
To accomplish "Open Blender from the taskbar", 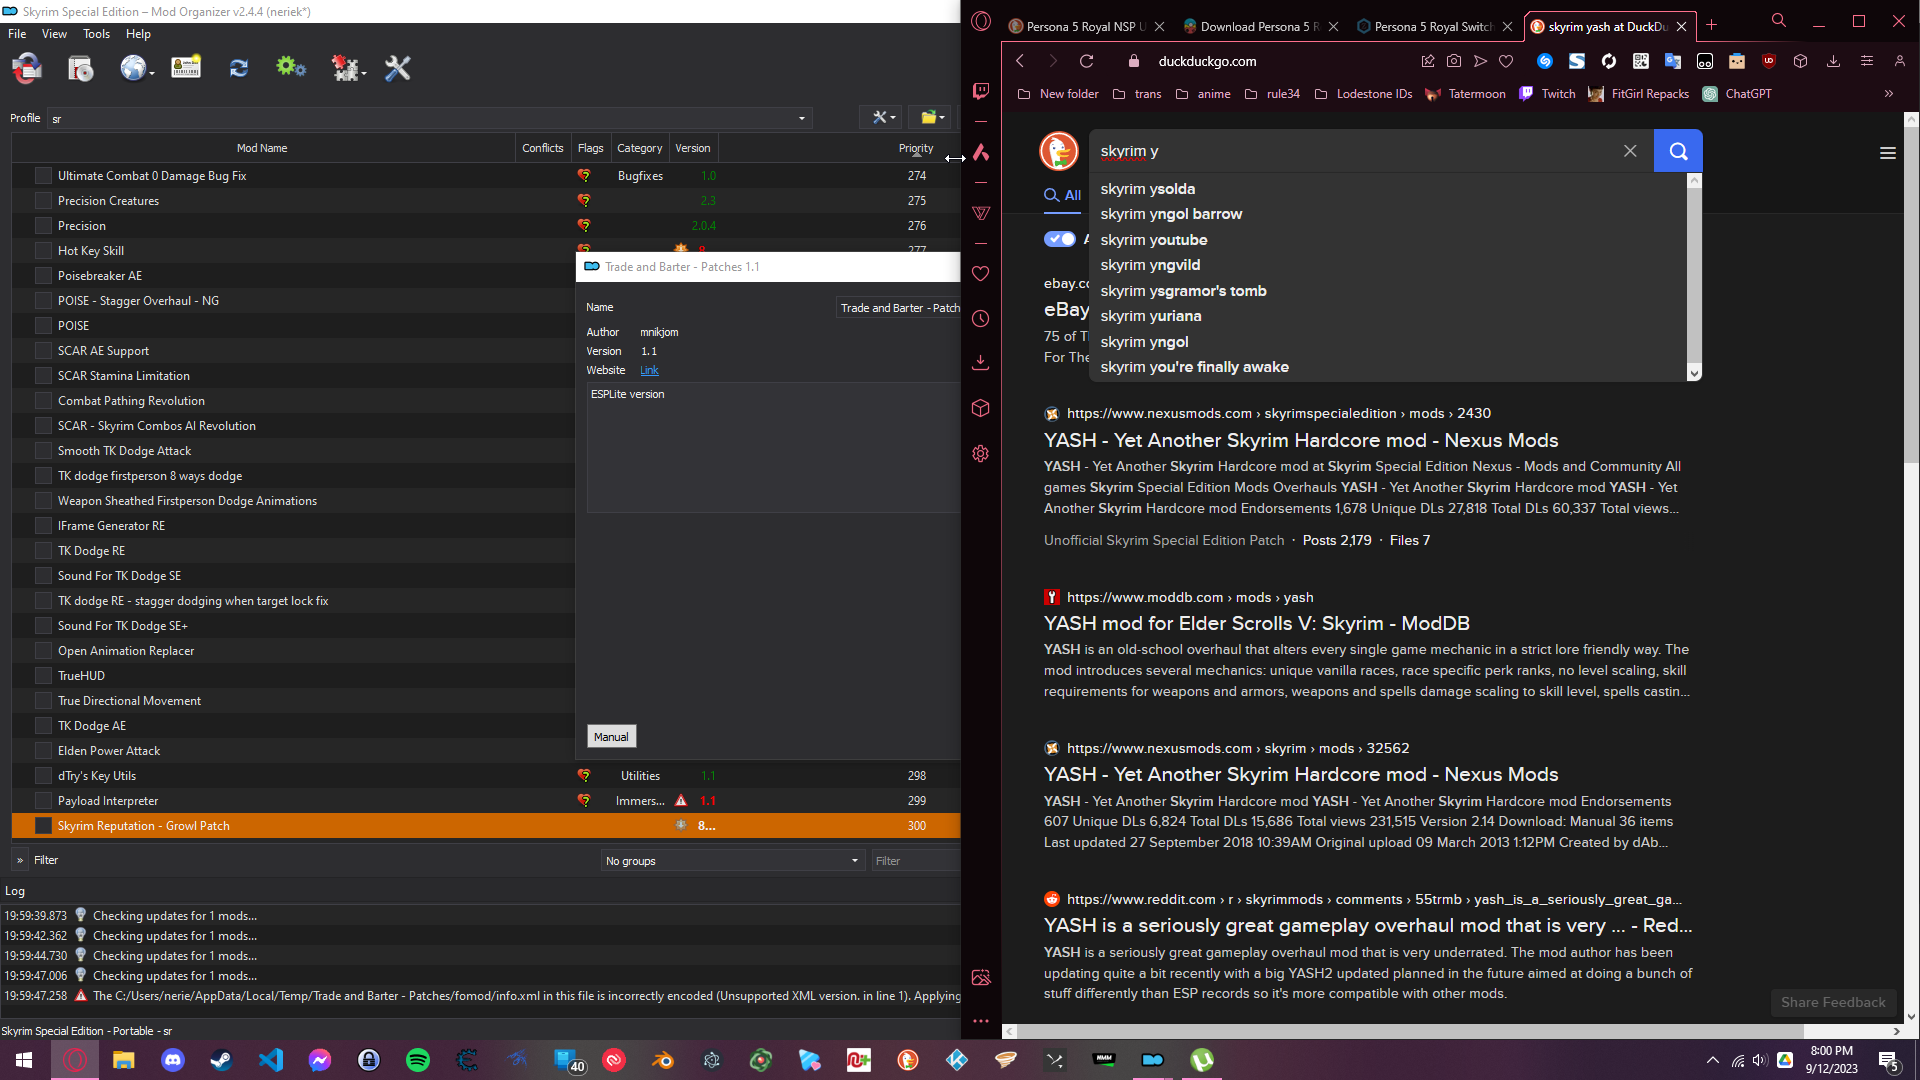I will pos(663,1060).
